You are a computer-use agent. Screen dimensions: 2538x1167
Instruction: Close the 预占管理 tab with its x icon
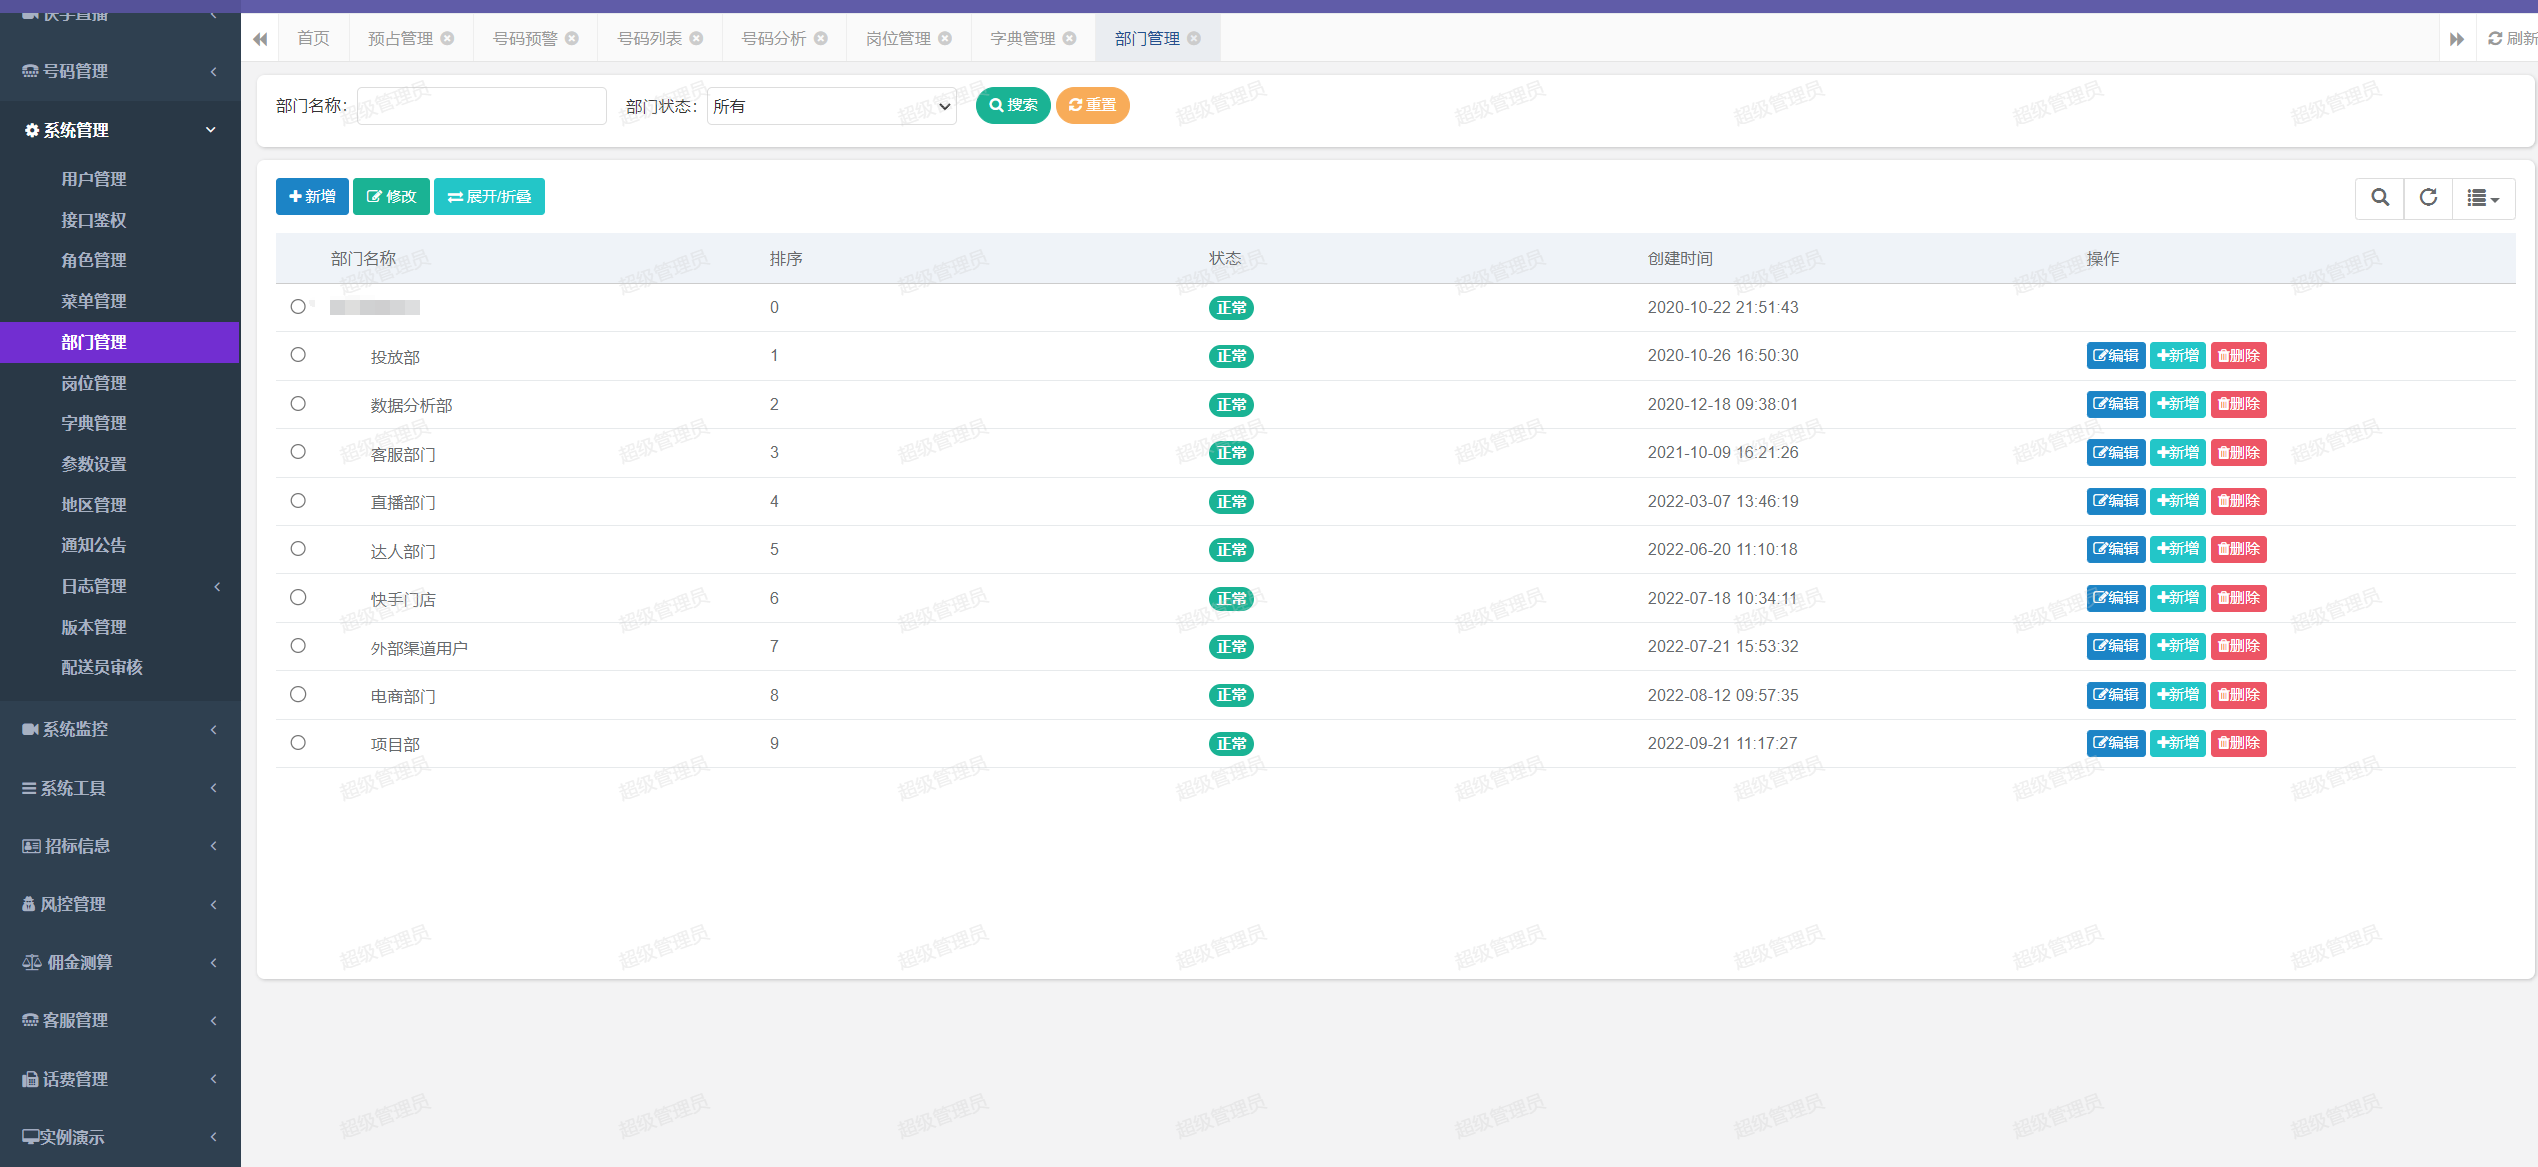coord(448,39)
